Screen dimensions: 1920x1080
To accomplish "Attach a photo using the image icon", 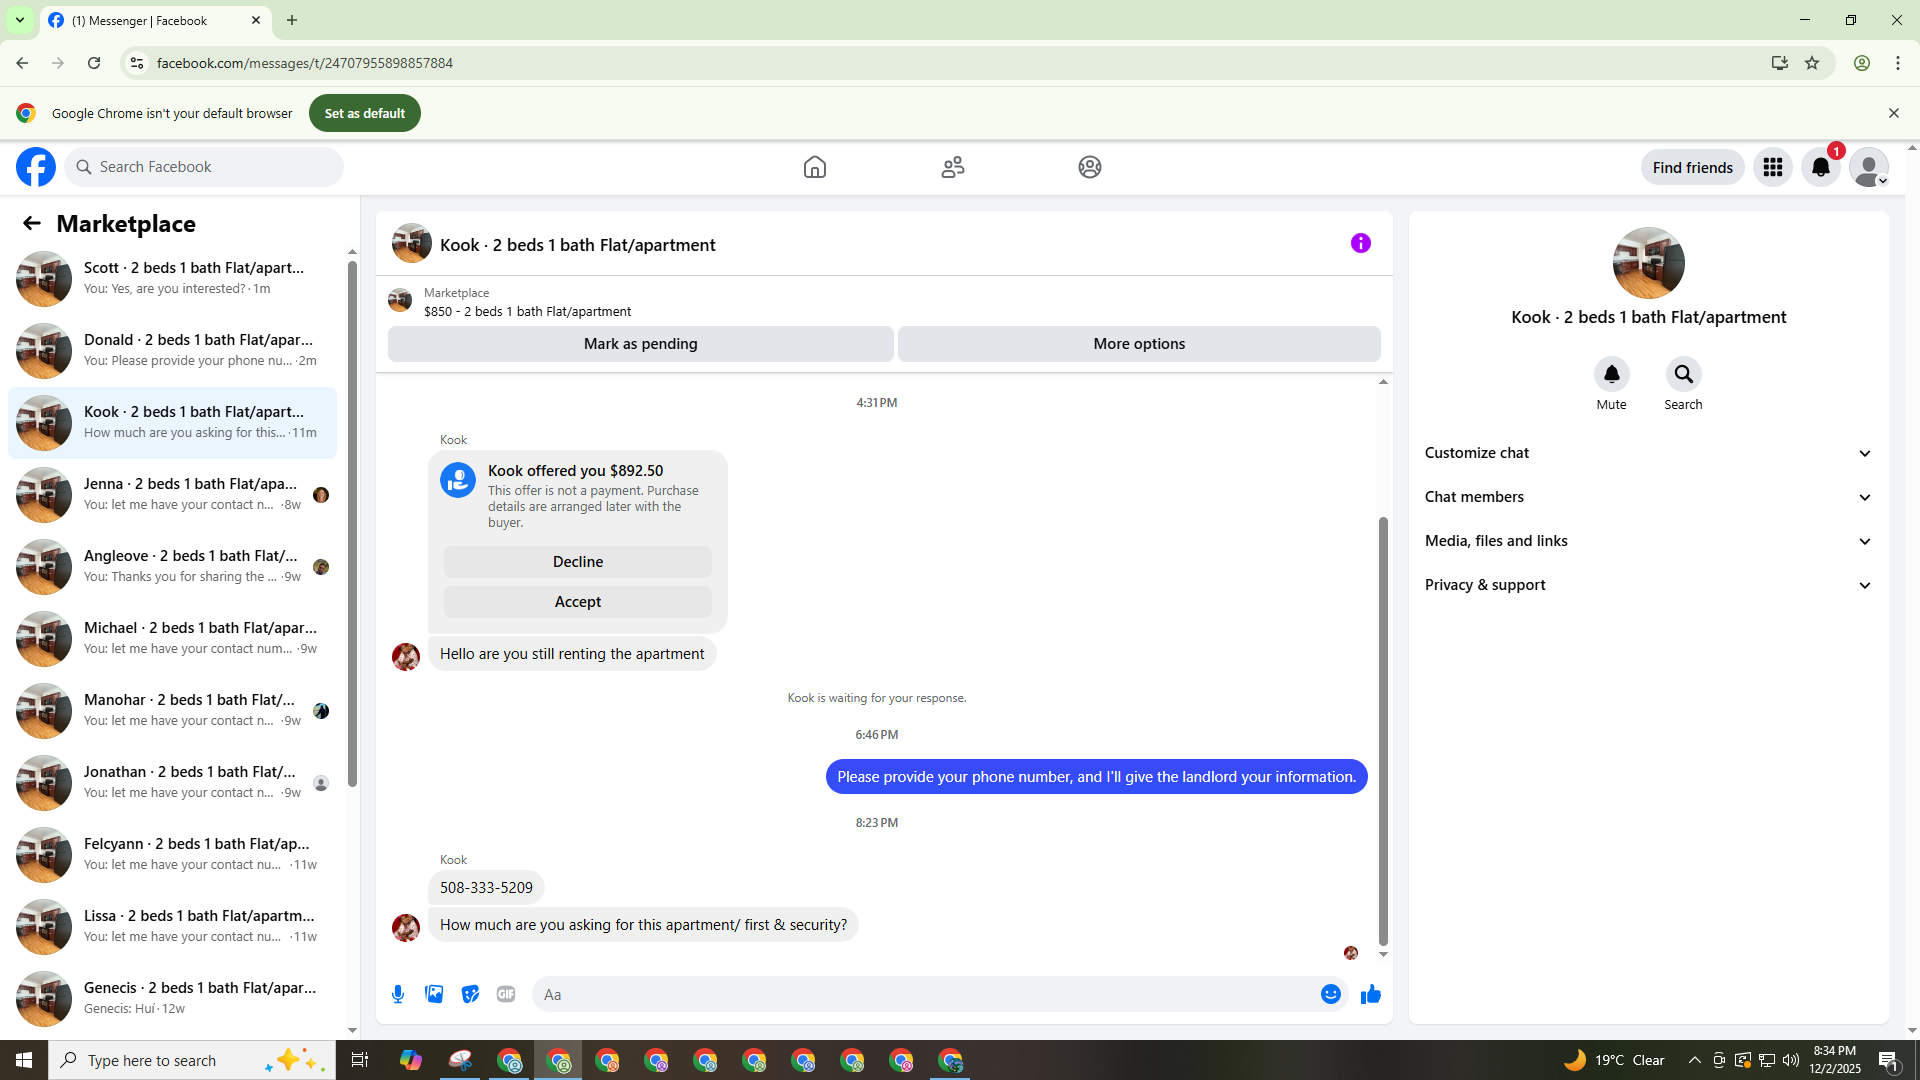I will [x=434, y=994].
